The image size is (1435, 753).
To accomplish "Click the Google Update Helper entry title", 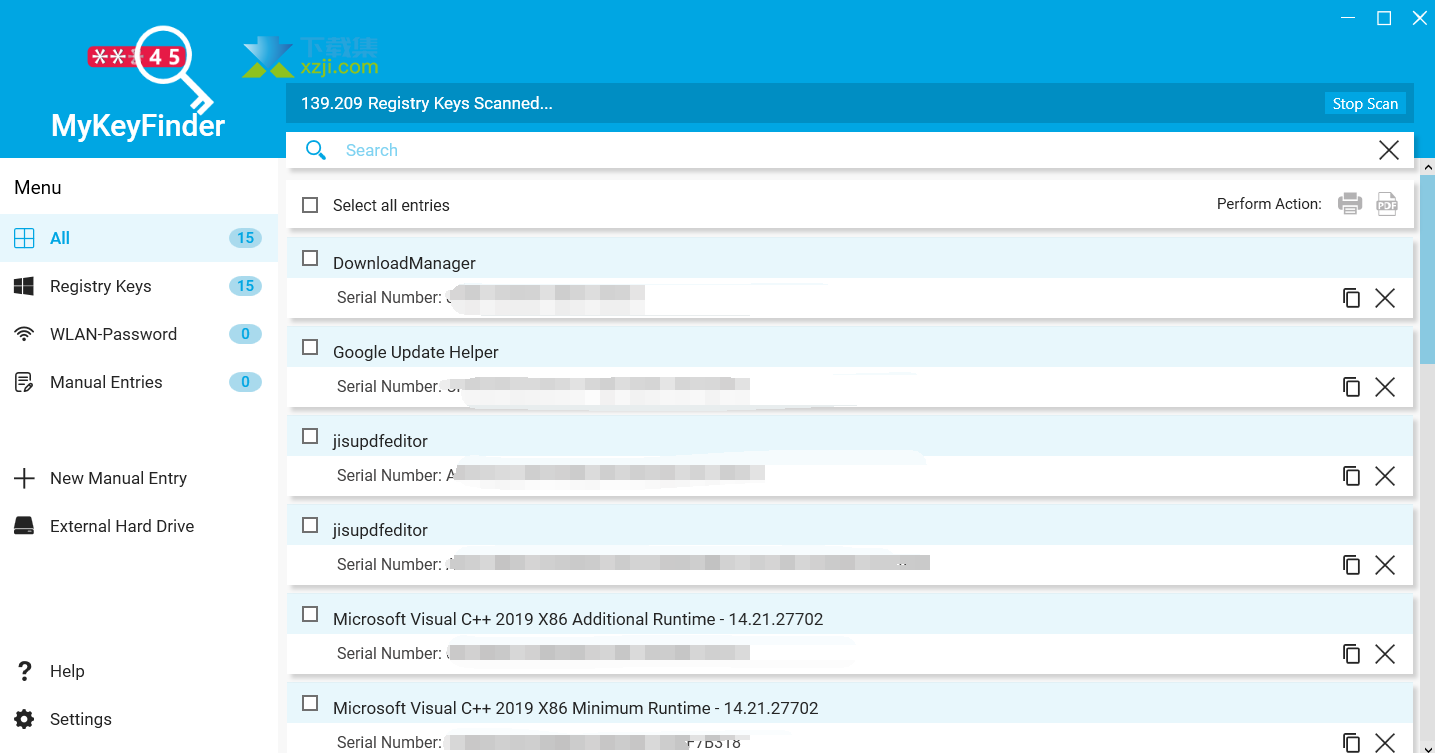I will (x=416, y=352).
